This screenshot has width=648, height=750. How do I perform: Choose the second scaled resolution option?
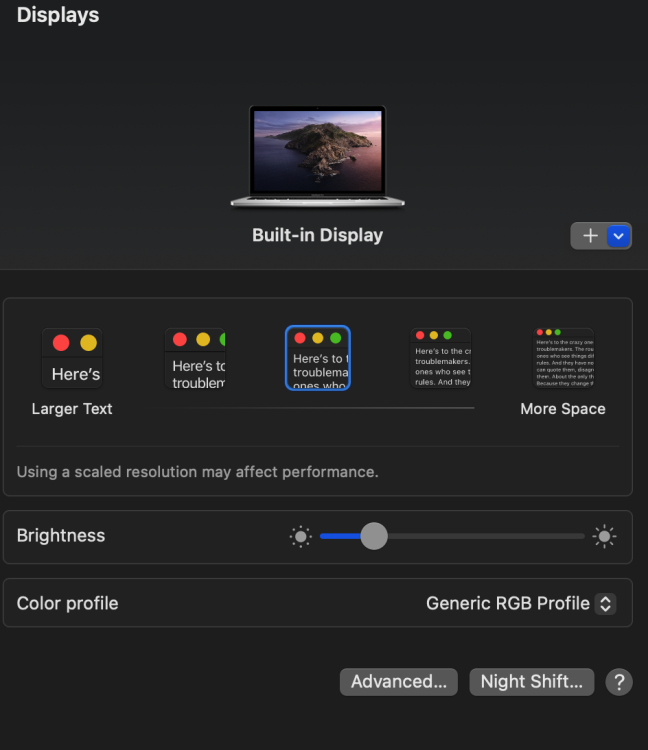(x=195, y=358)
